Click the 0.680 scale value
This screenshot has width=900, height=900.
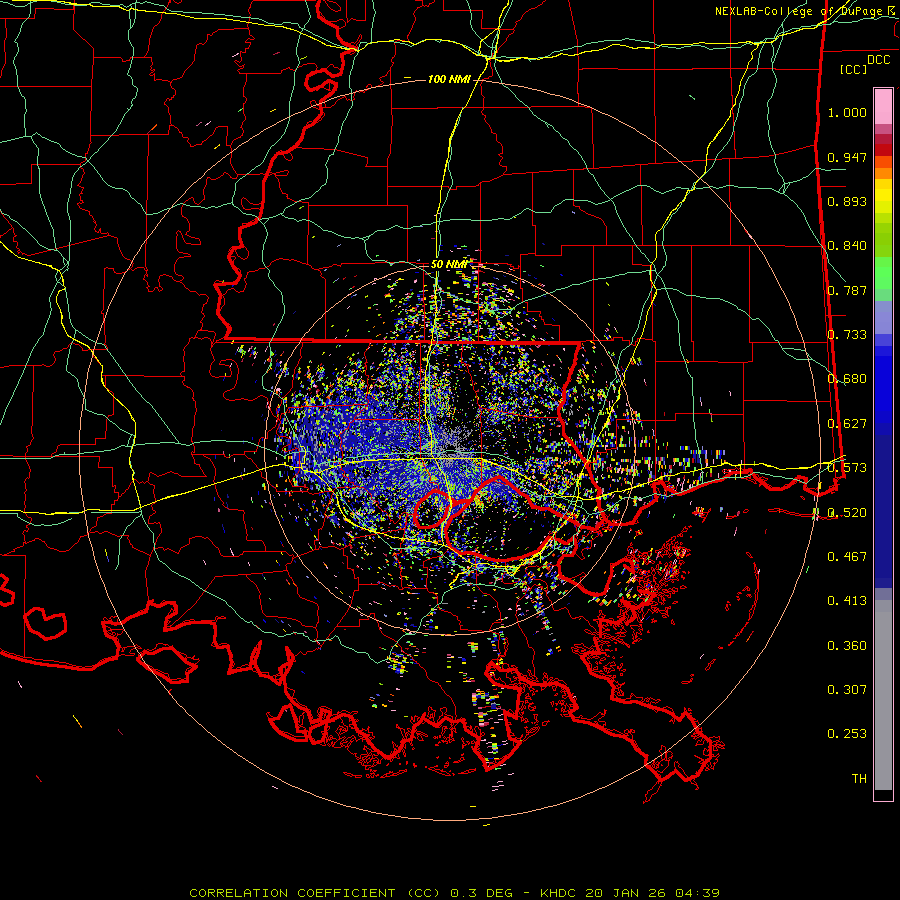(x=847, y=379)
